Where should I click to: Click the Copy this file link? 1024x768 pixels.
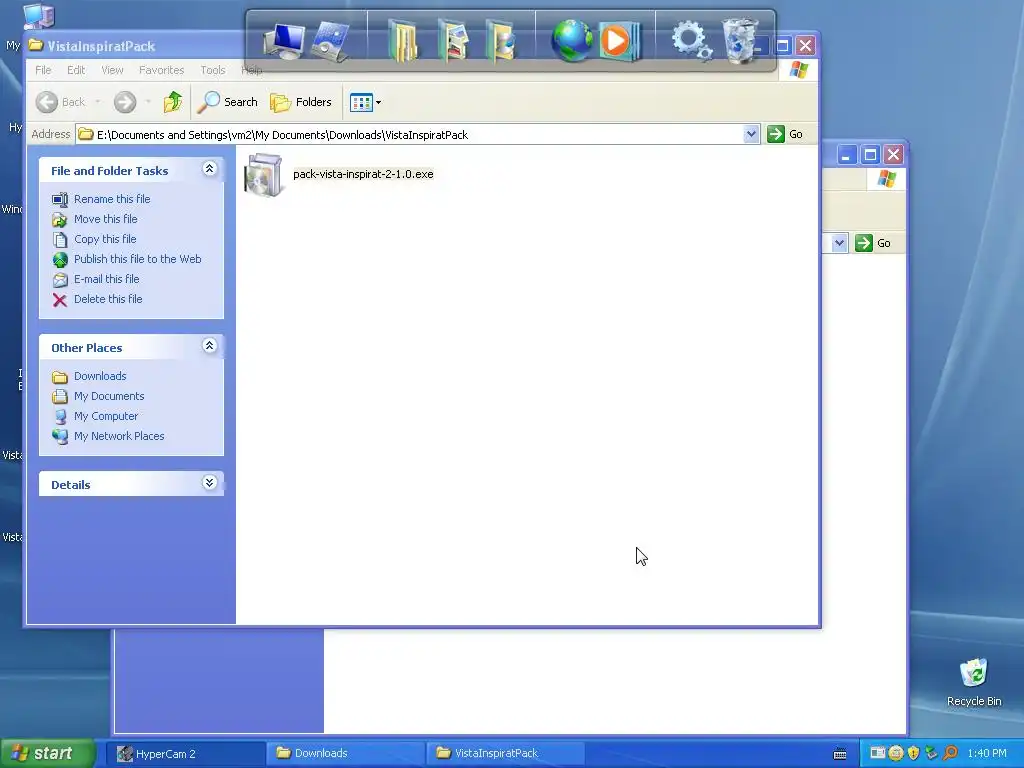pyautogui.click(x=105, y=240)
